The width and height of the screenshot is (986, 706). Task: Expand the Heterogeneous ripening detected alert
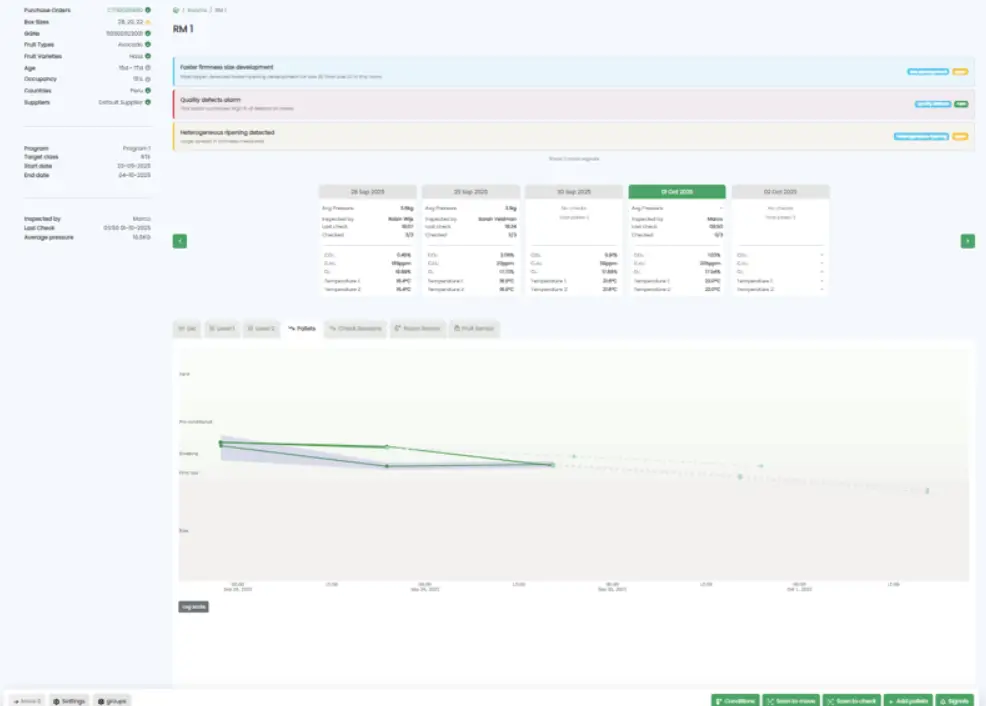[x=573, y=135]
